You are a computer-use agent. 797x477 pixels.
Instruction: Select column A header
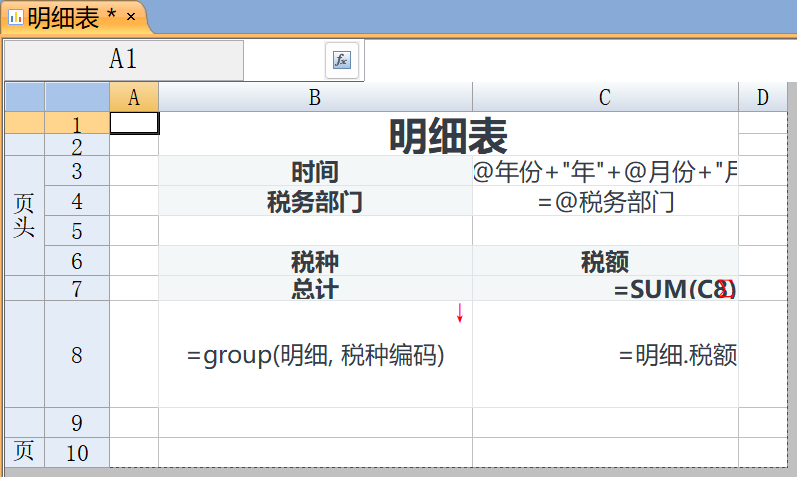[134, 97]
